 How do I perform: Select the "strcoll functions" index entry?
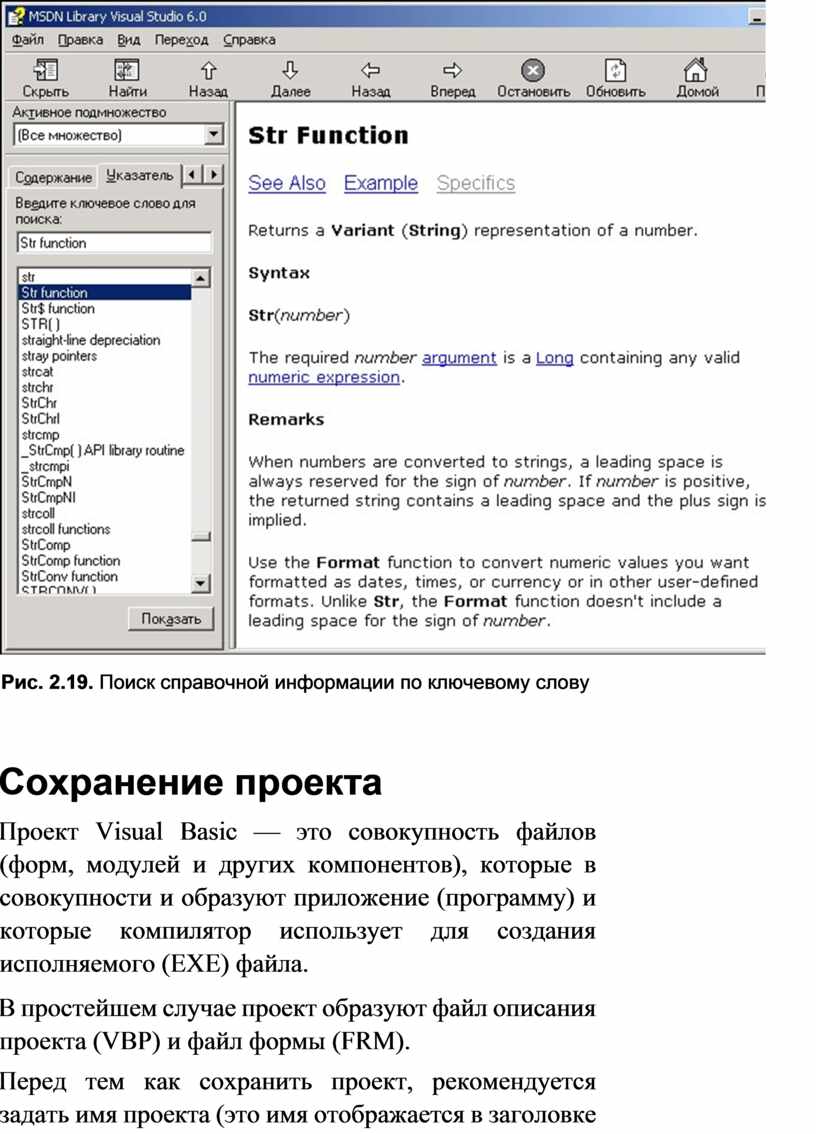(x=66, y=529)
